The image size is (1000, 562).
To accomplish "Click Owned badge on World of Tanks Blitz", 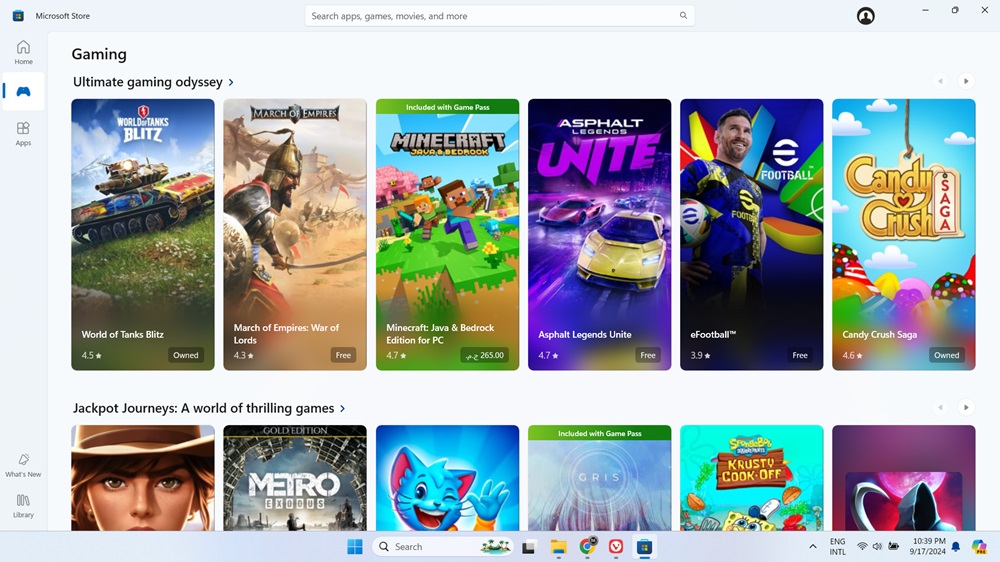I will (x=186, y=355).
